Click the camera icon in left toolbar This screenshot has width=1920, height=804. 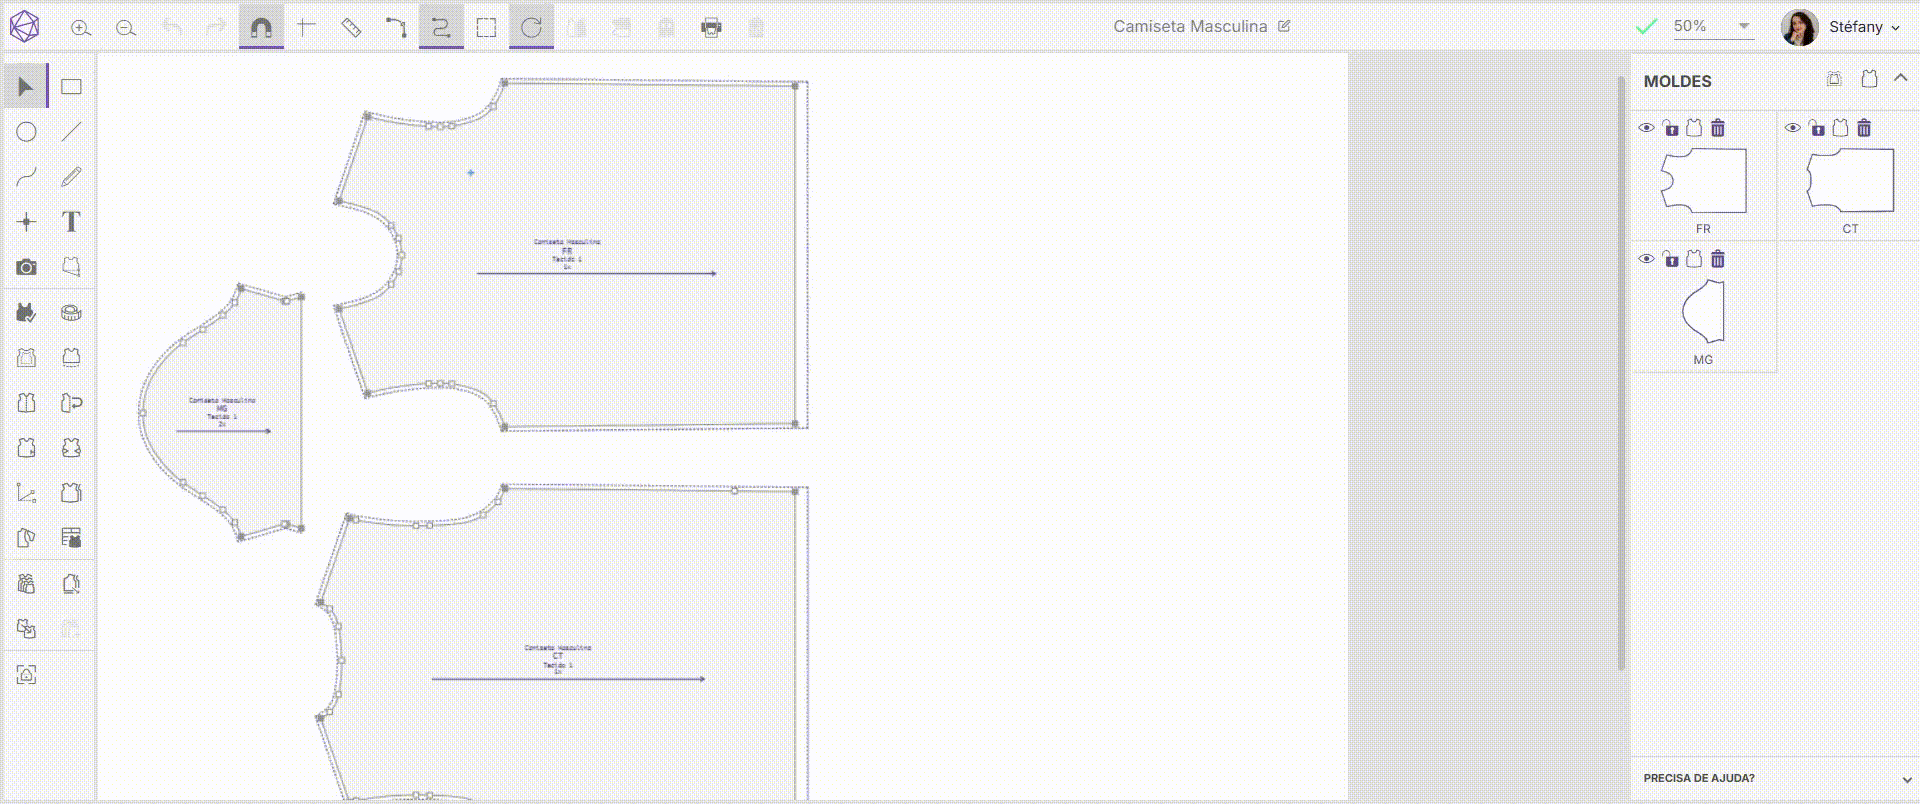[27, 267]
